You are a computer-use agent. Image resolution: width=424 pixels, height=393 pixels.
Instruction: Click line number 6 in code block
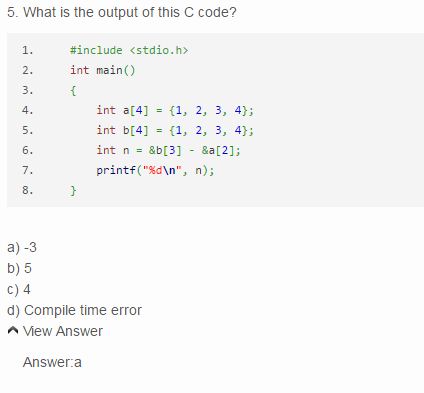pyautogui.click(x=28, y=150)
